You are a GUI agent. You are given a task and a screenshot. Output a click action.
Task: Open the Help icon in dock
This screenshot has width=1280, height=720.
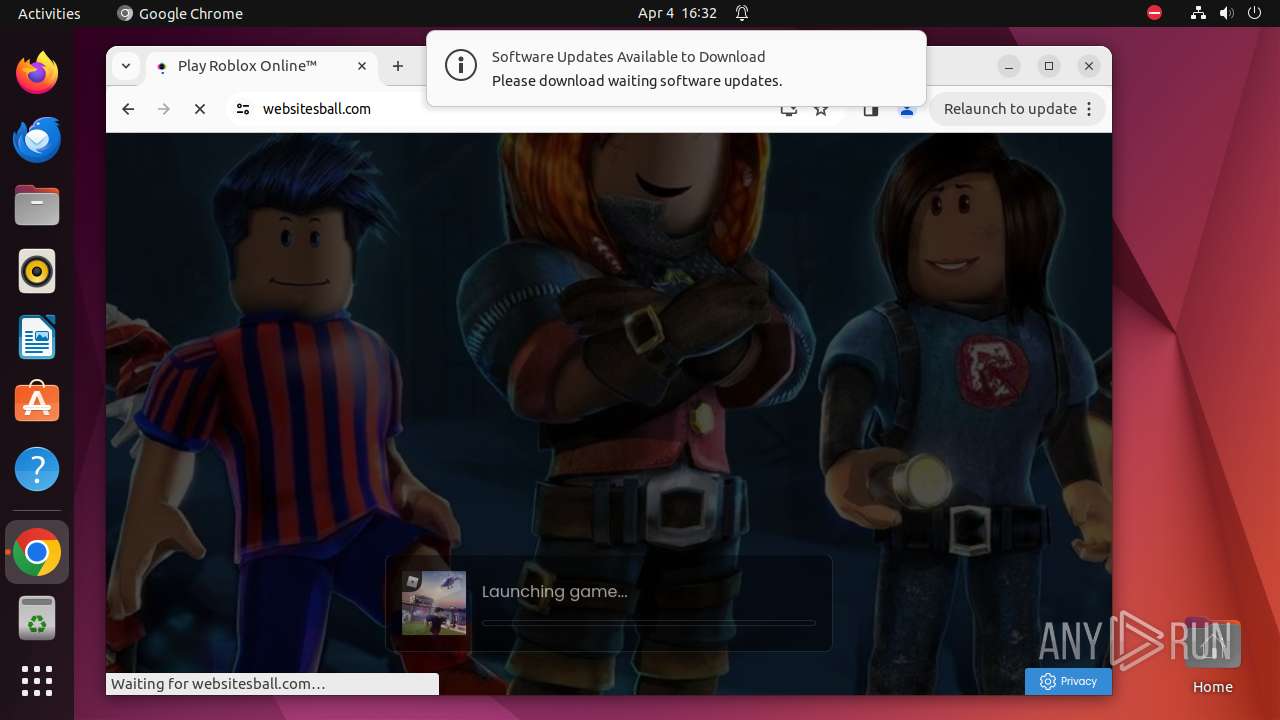click(x=37, y=469)
